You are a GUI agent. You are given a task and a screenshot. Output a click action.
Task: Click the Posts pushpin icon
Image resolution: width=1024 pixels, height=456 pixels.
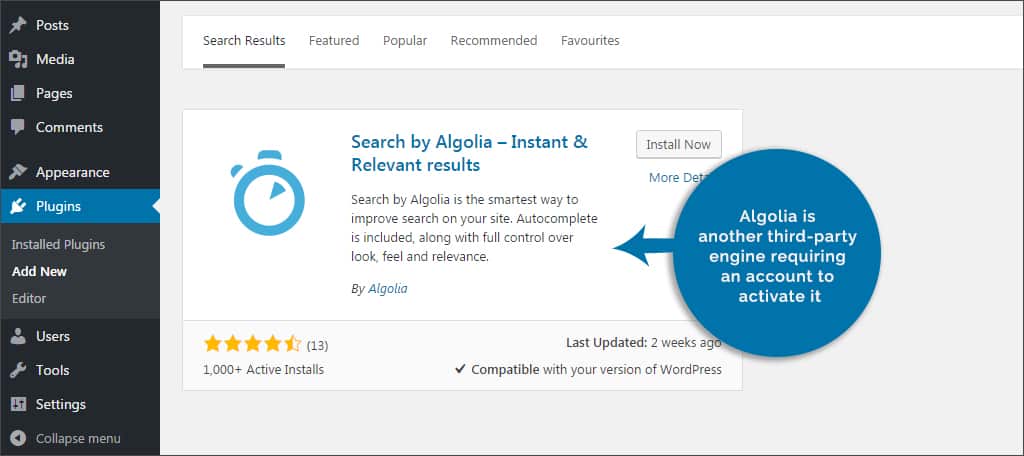[x=18, y=25]
